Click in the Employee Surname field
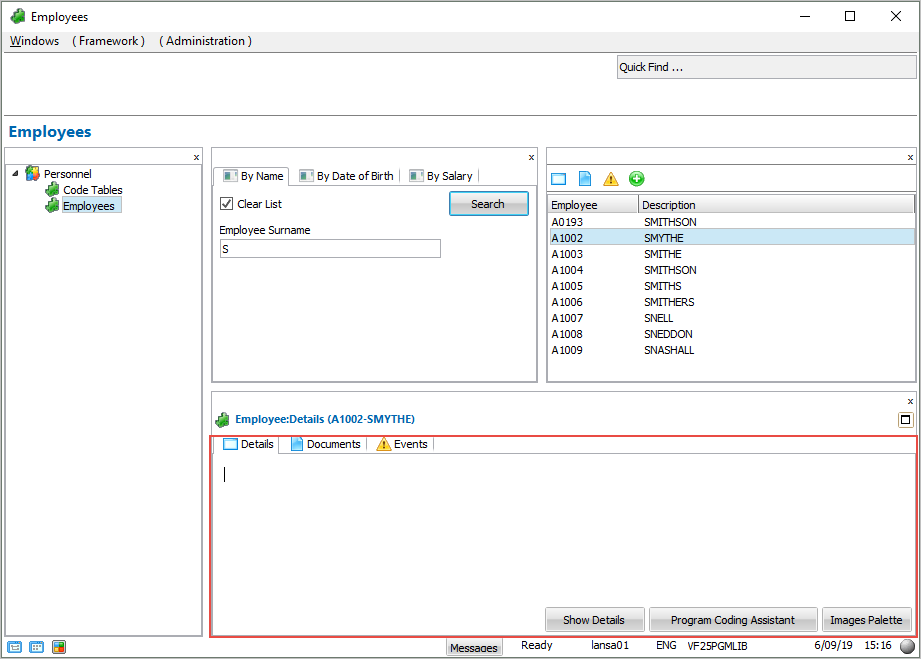The height and width of the screenshot is (659, 921). point(330,249)
